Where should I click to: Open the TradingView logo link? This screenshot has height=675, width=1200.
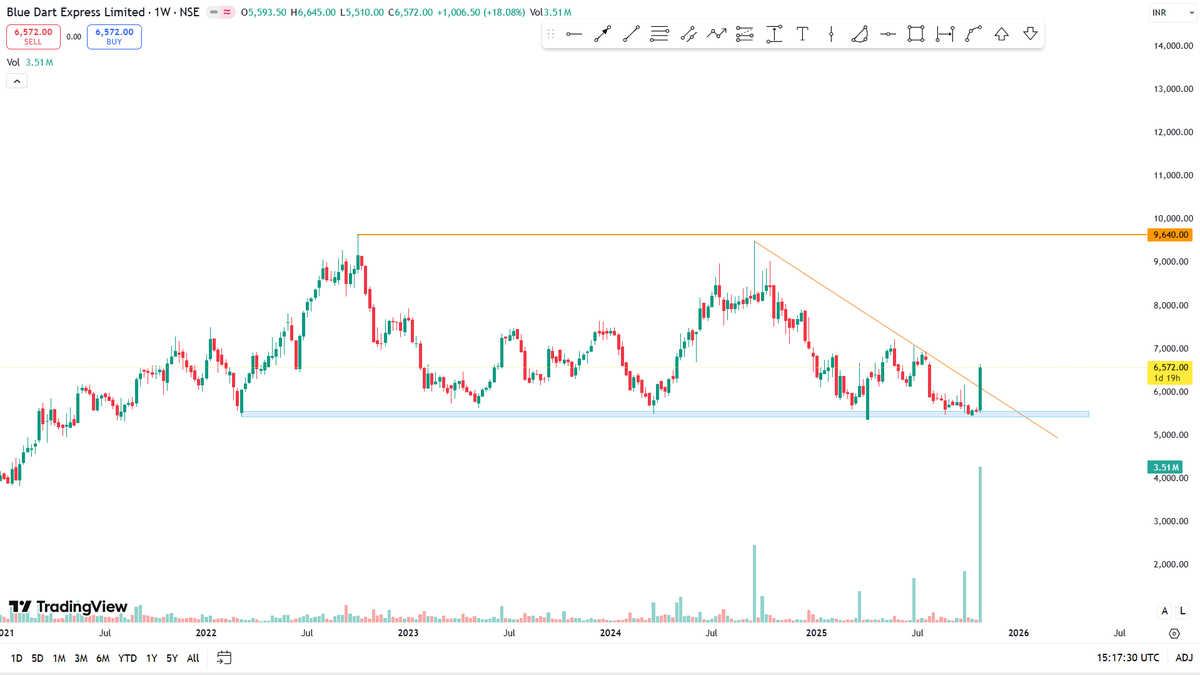pos(68,607)
